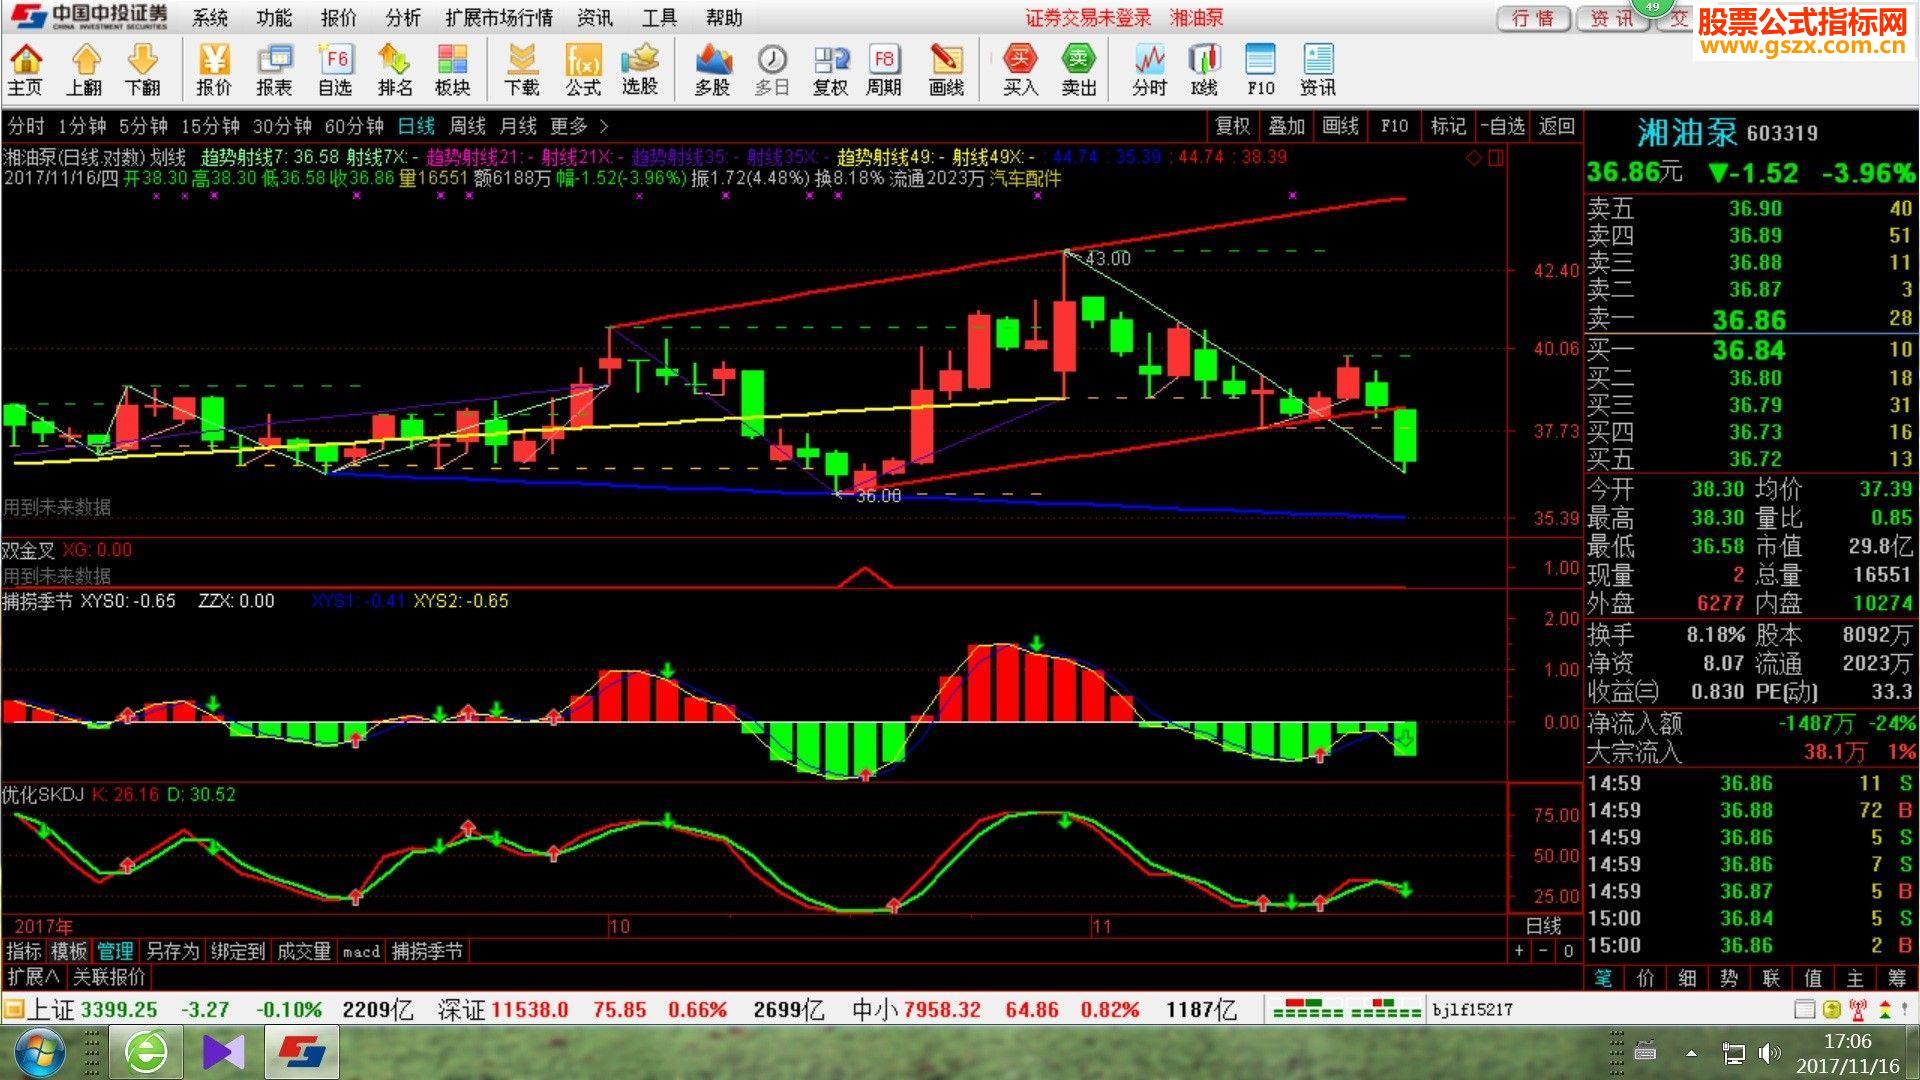Click the green 卖出 sell icon

tap(1079, 70)
